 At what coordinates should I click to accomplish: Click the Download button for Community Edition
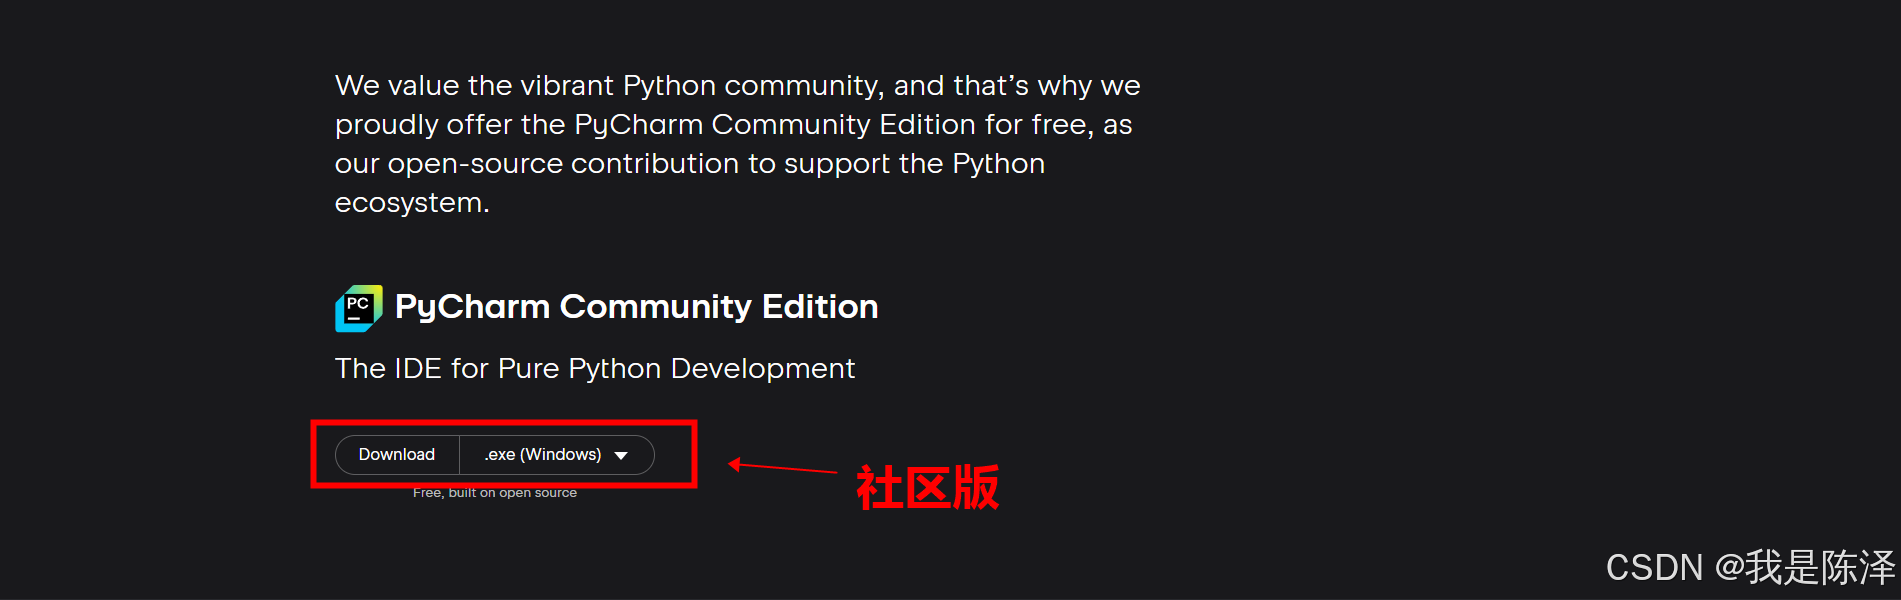pos(397,455)
